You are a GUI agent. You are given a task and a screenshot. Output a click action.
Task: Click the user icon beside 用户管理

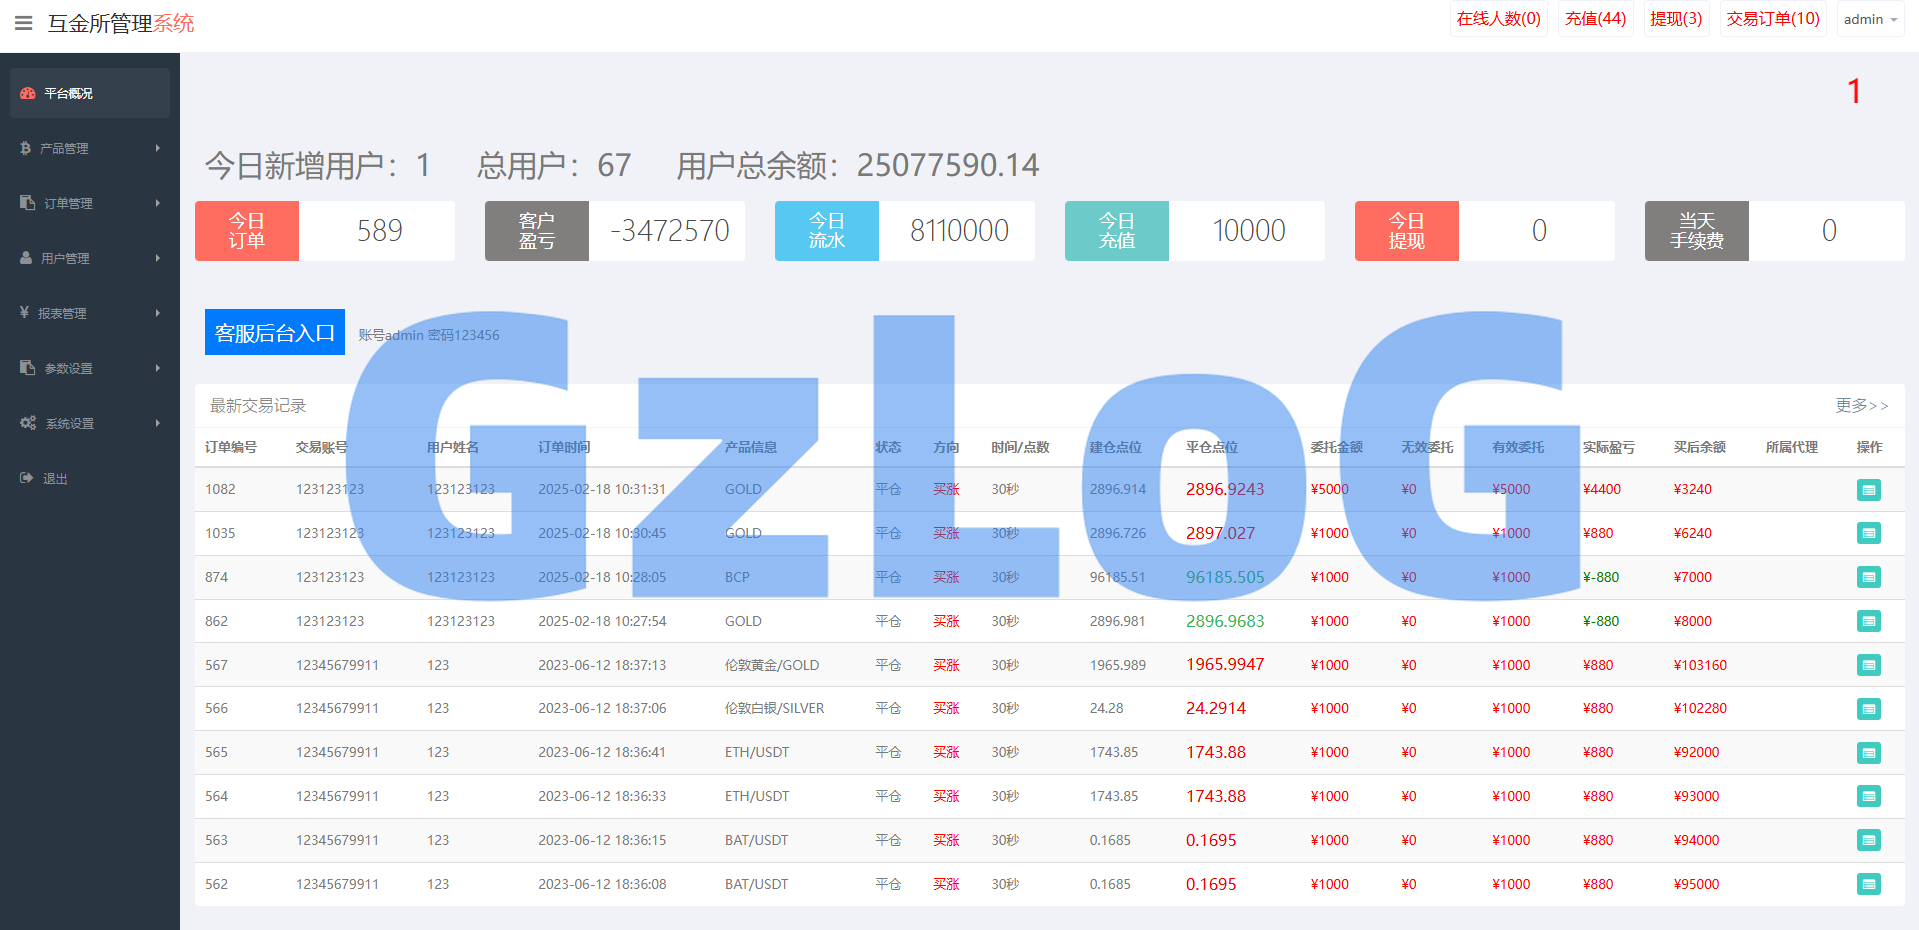27,258
